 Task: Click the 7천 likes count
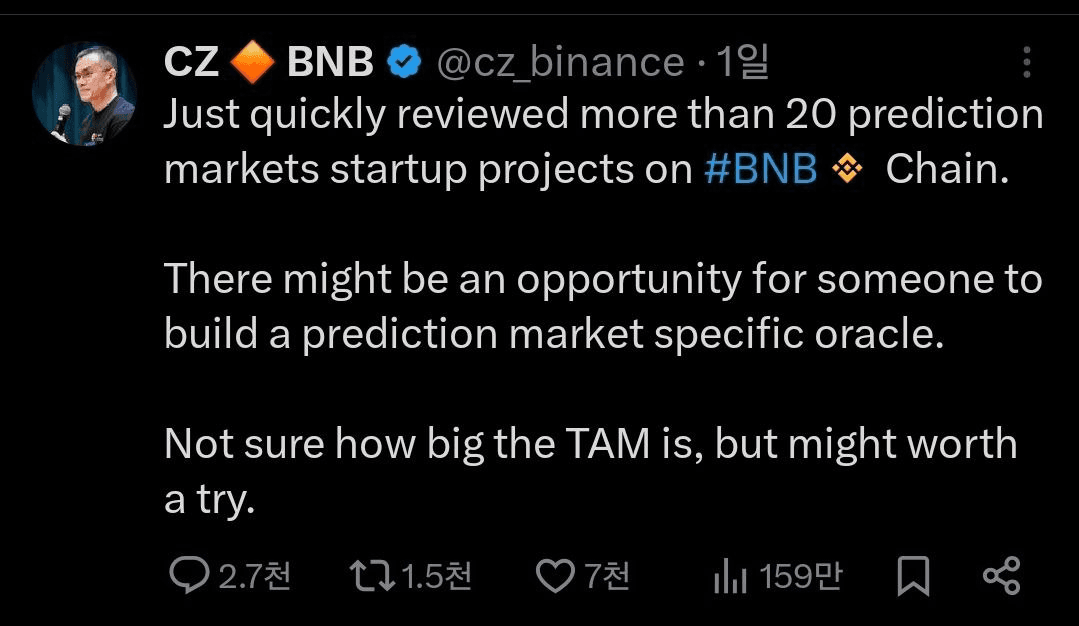click(606, 575)
